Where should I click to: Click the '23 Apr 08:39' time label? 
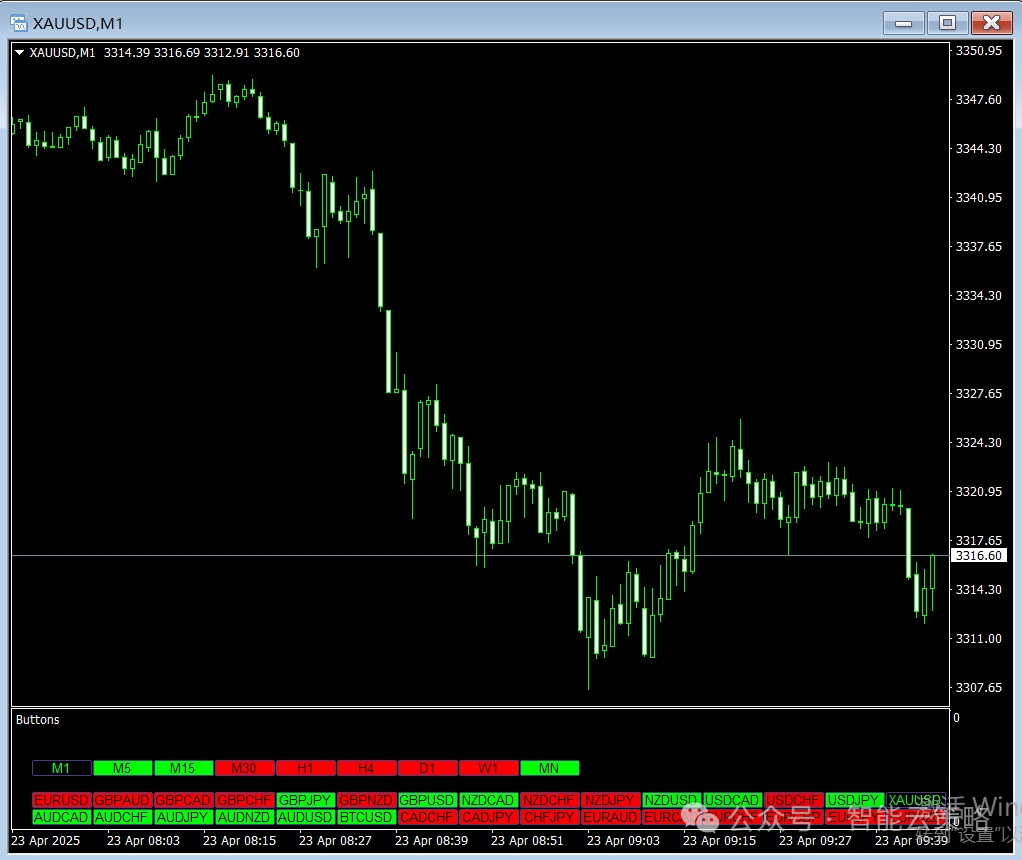431,841
